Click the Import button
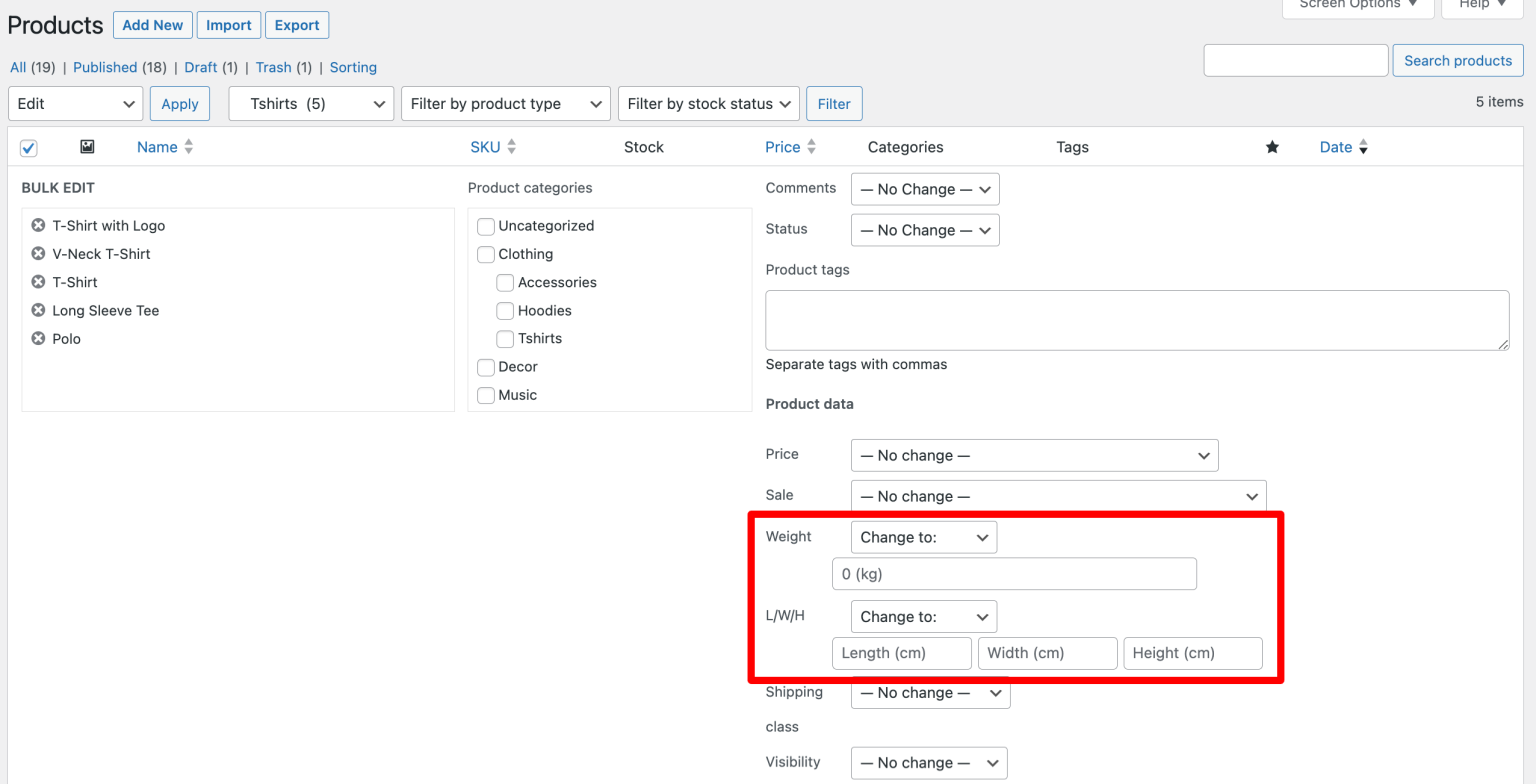This screenshot has height=784, width=1536. [x=229, y=25]
